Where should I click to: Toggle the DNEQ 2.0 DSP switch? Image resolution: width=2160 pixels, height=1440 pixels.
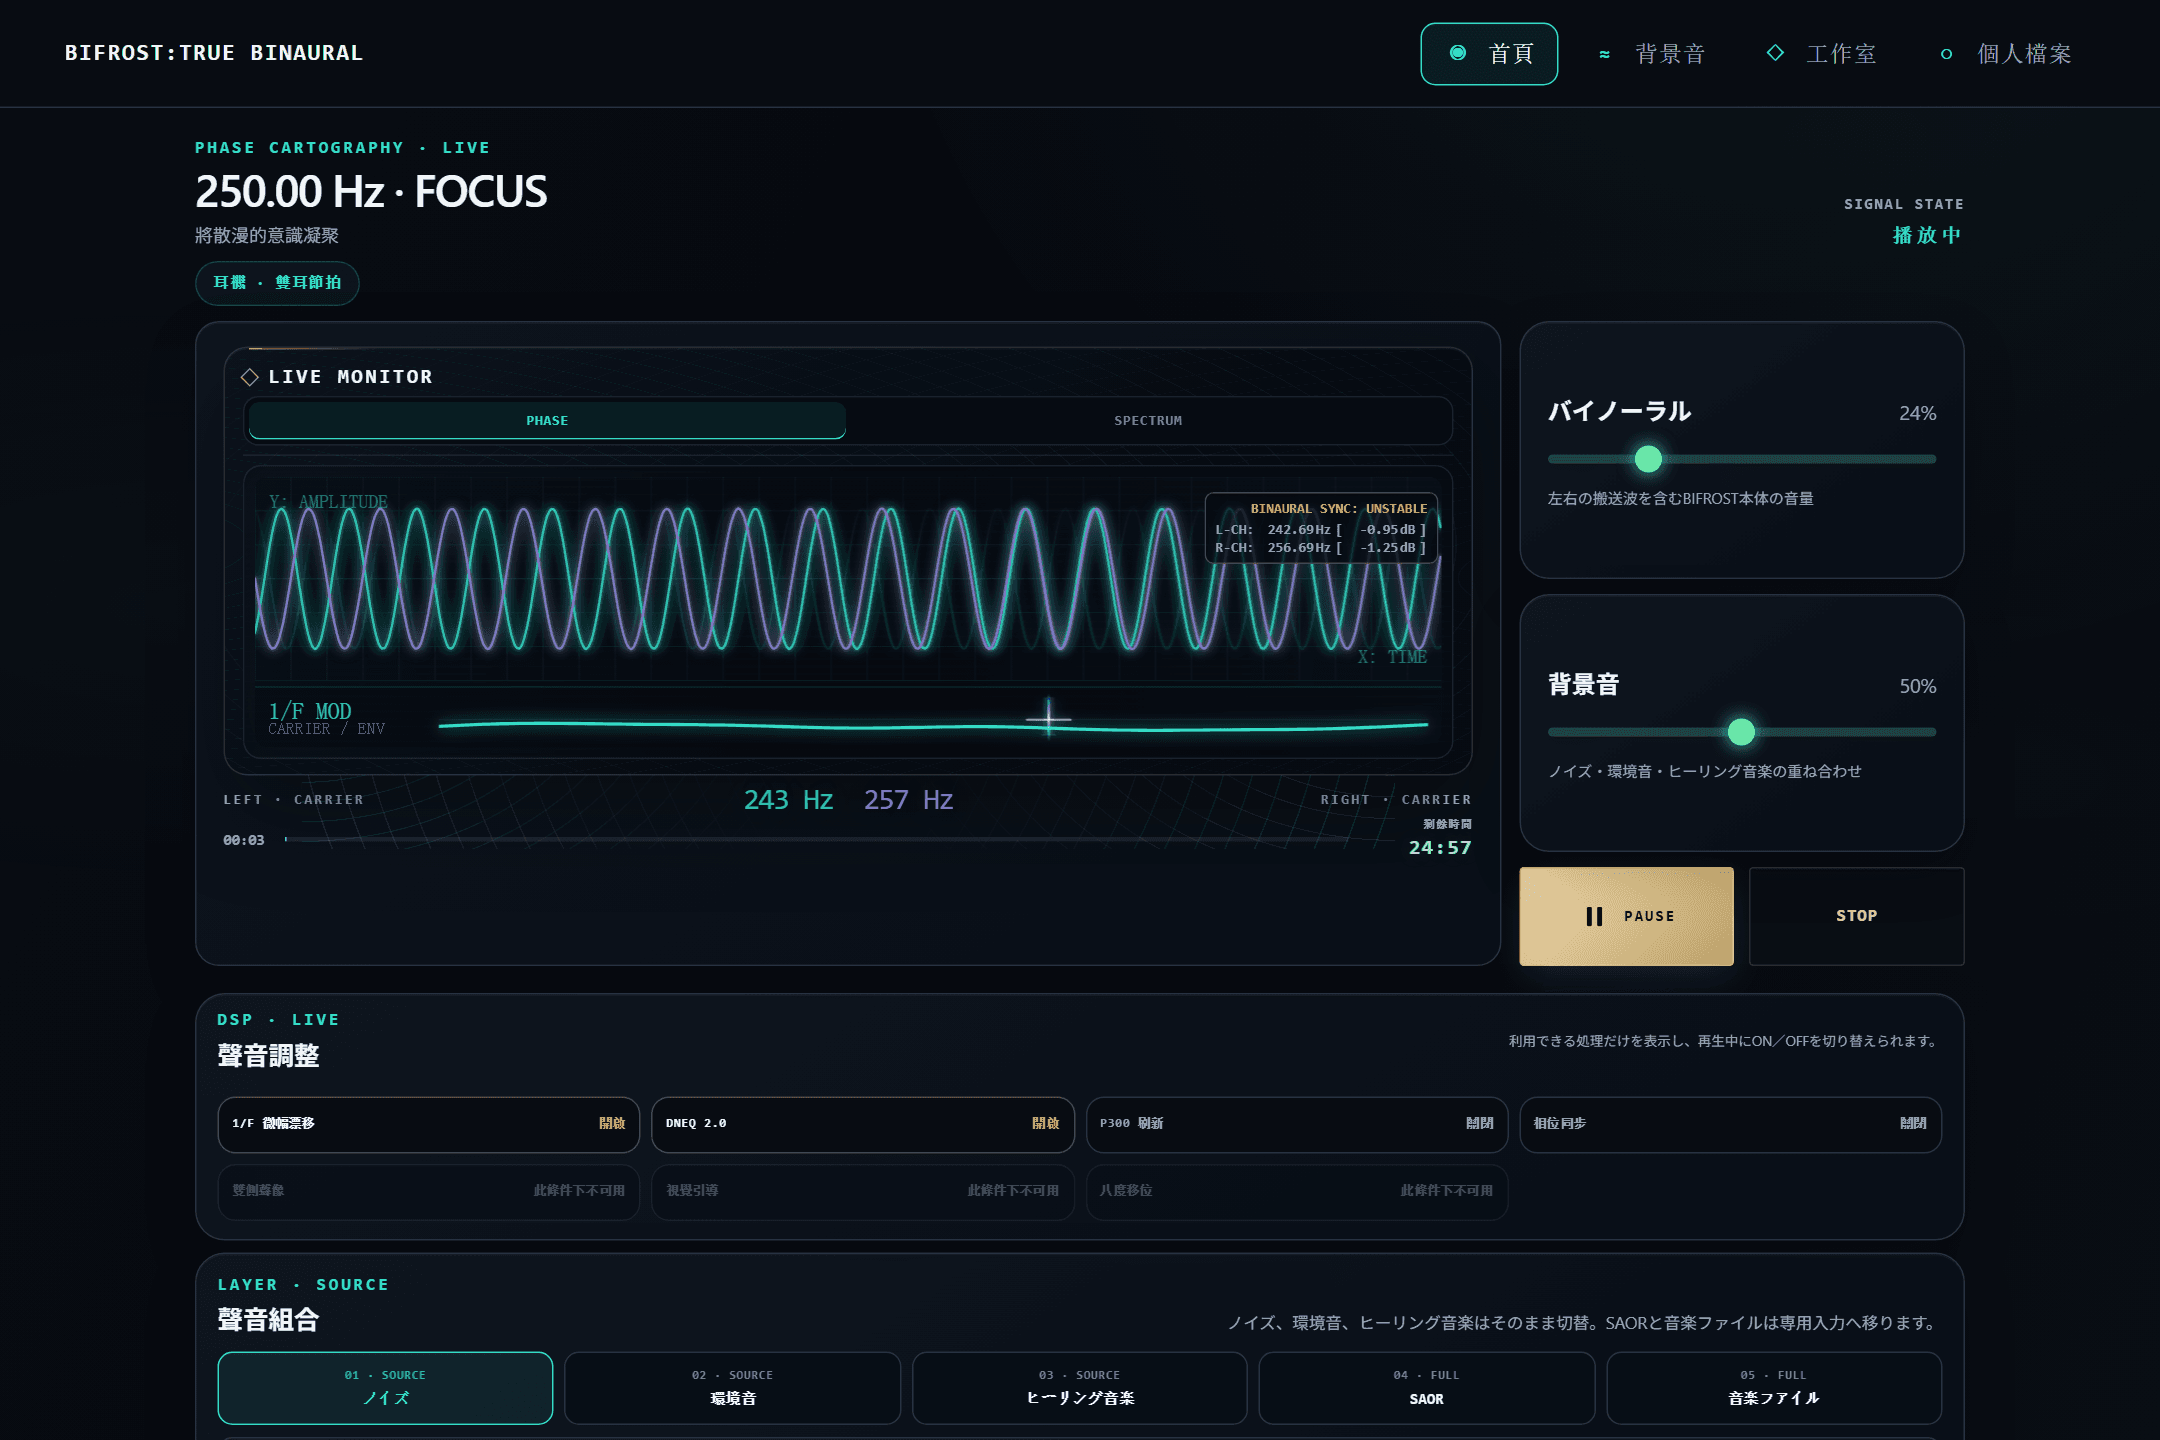tap(863, 1124)
